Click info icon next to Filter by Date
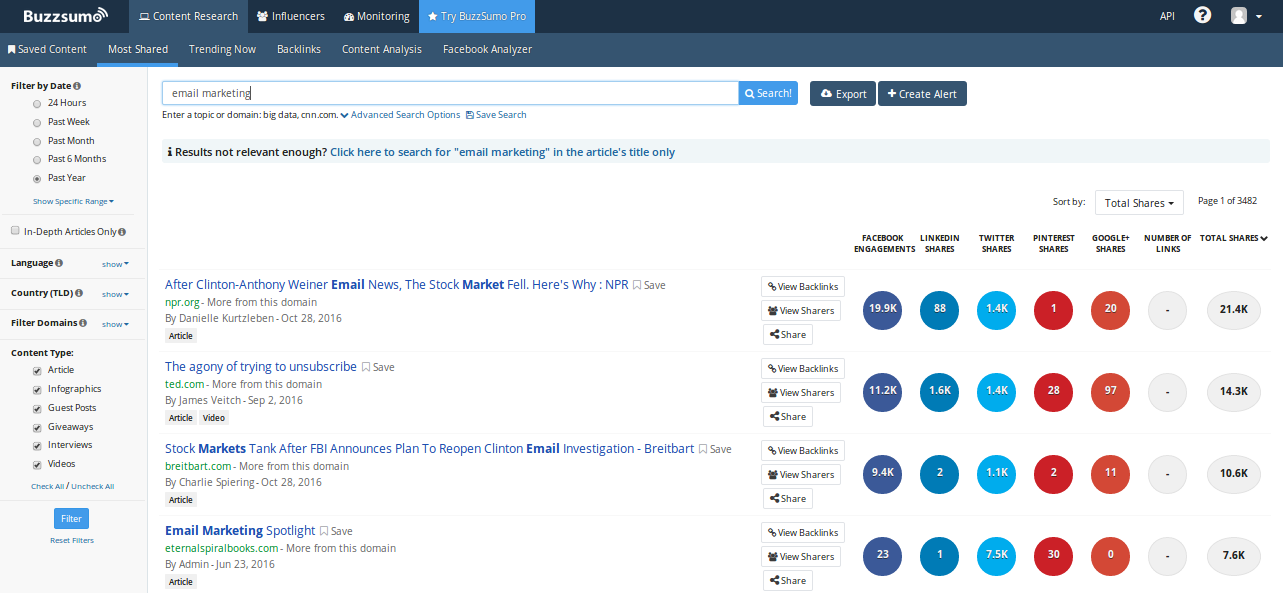The width and height of the screenshot is (1283, 593). [x=78, y=86]
